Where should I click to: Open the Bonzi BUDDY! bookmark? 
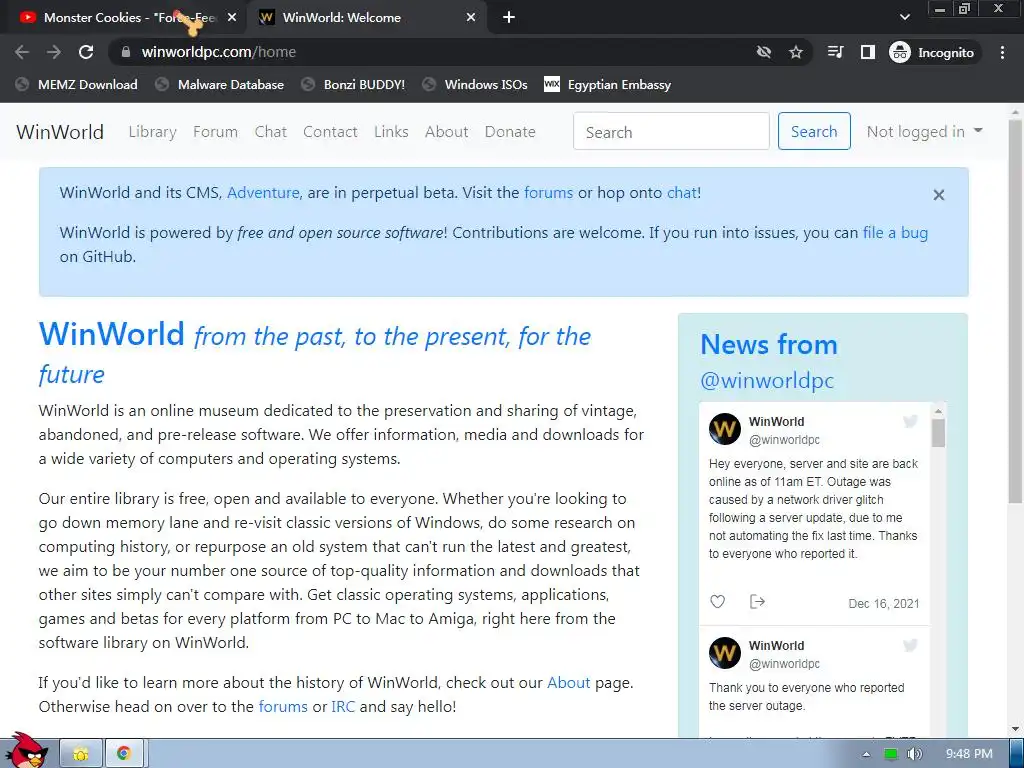click(x=353, y=84)
